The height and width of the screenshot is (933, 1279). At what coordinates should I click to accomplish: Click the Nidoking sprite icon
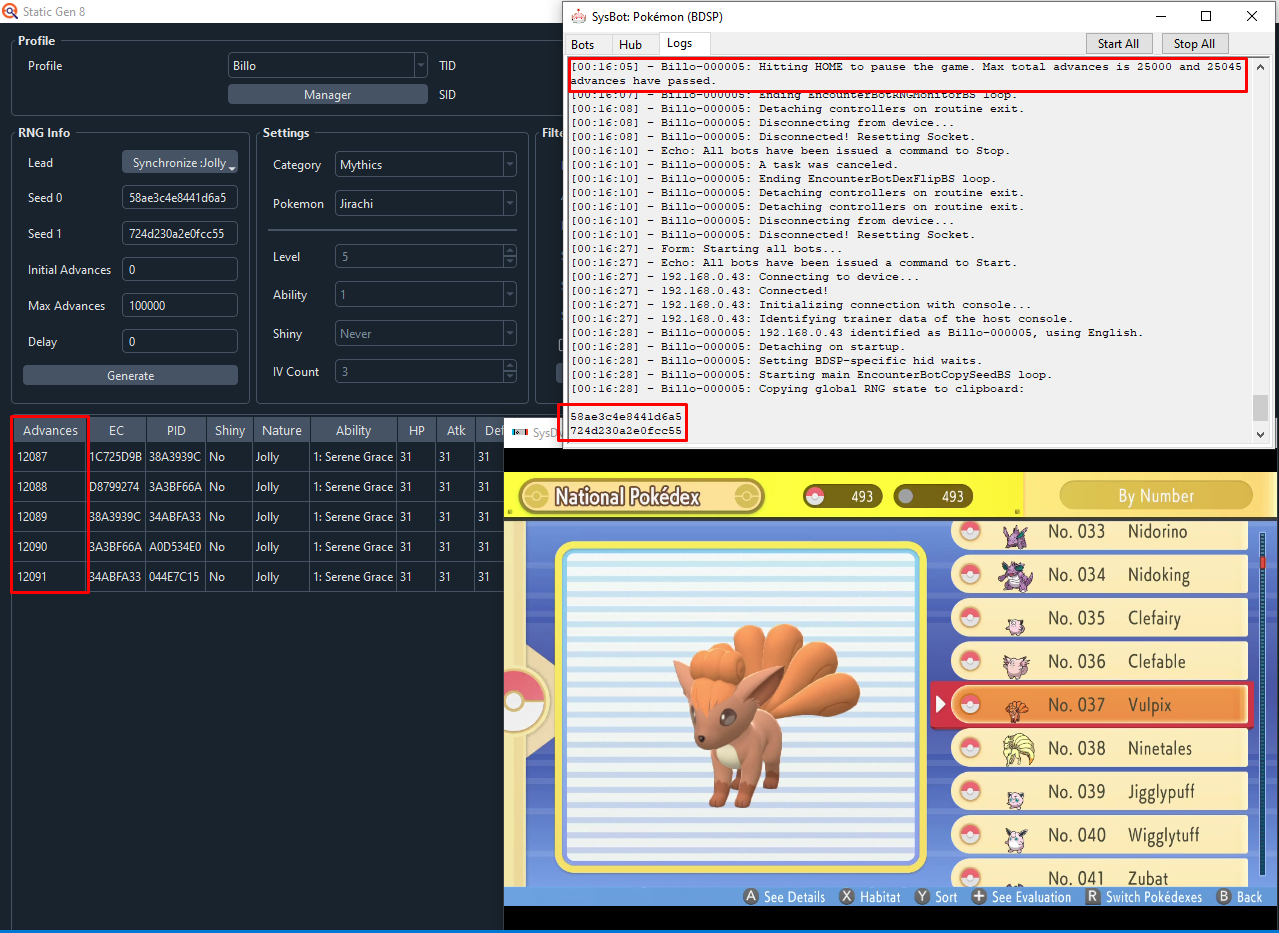click(1014, 575)
